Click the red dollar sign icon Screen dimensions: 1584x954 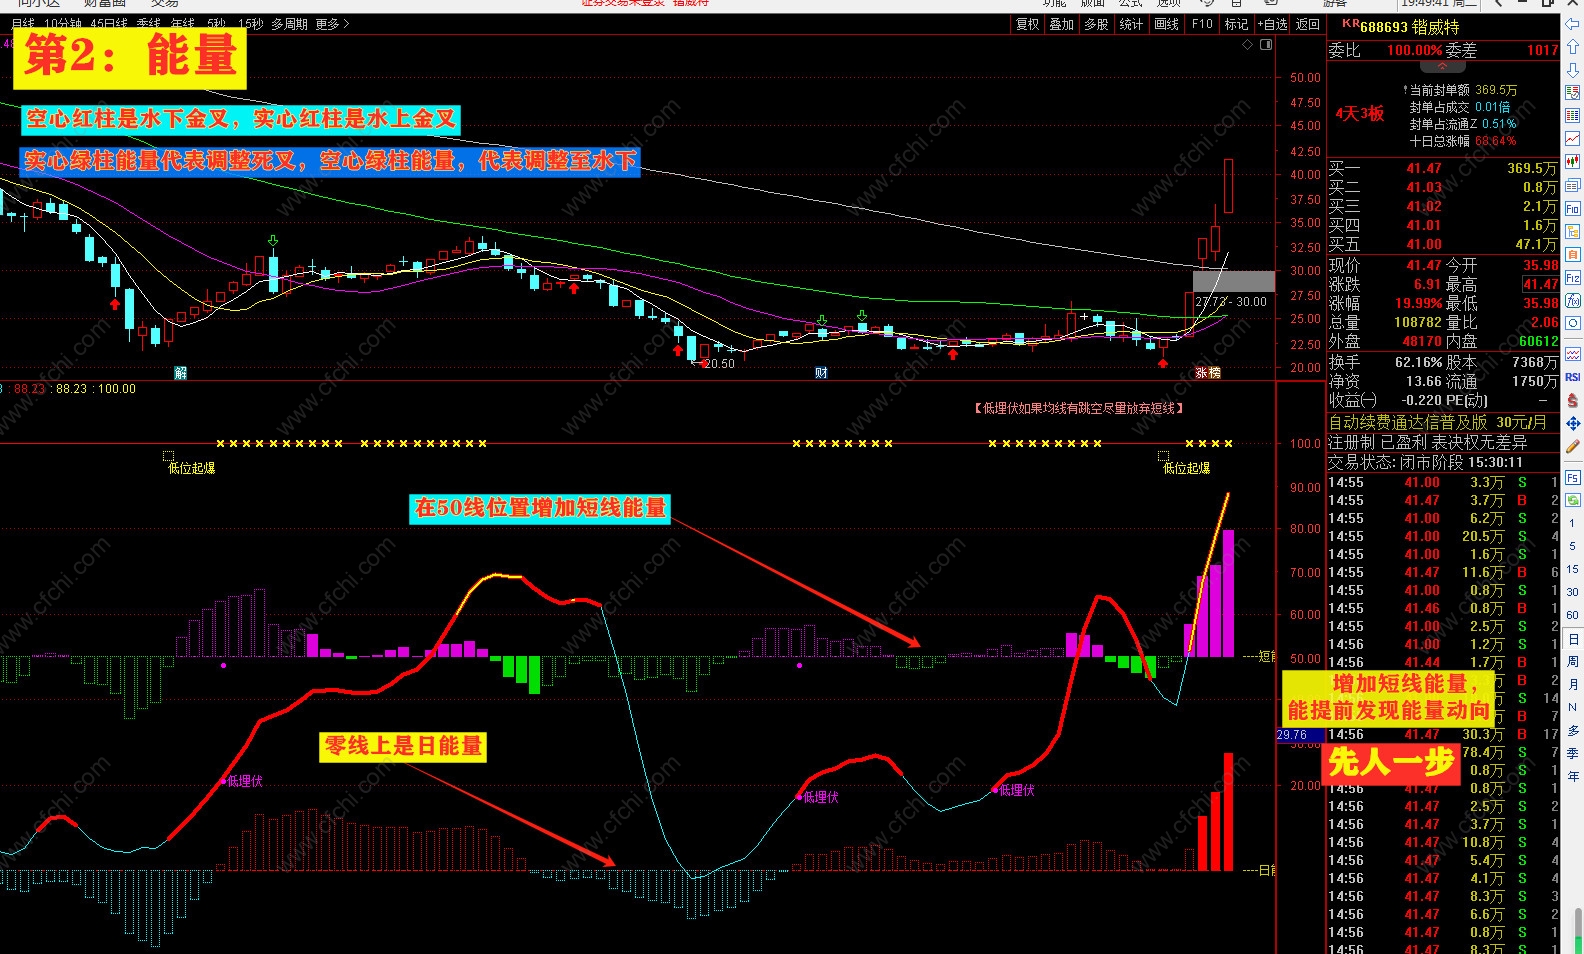[1572, 400]
